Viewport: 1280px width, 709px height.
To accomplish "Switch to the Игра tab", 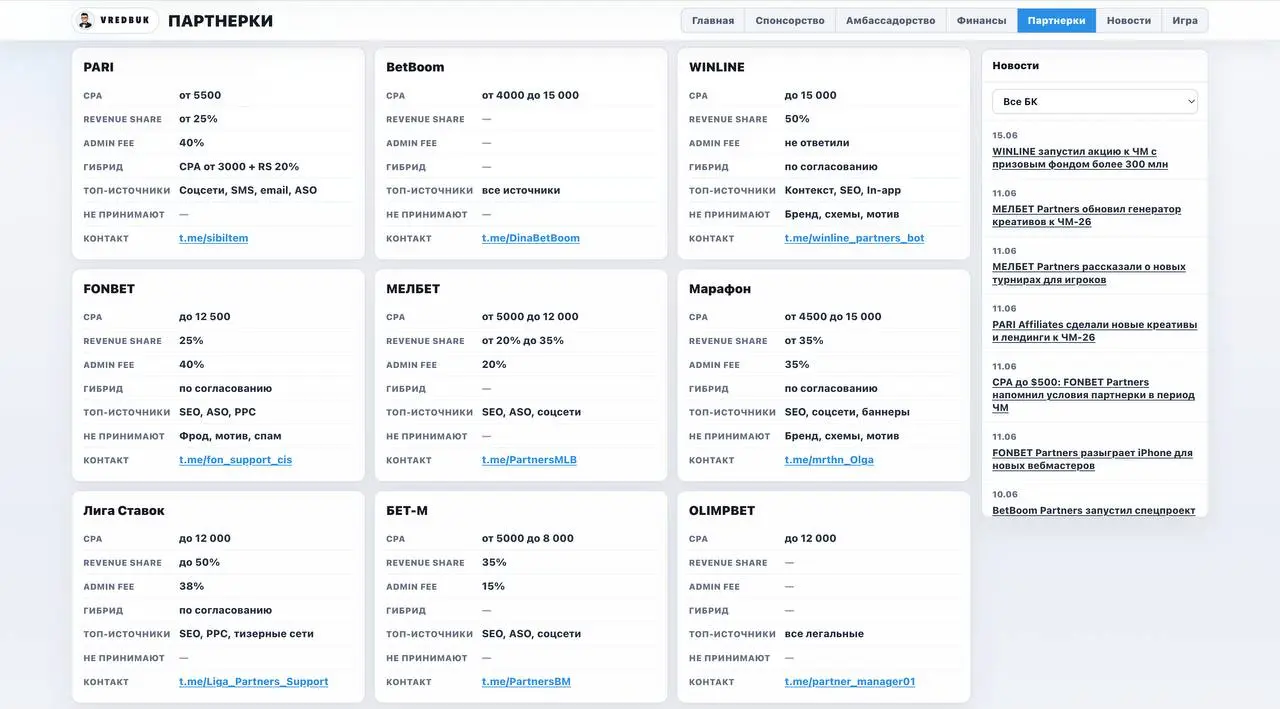I will click(1185, 20).
